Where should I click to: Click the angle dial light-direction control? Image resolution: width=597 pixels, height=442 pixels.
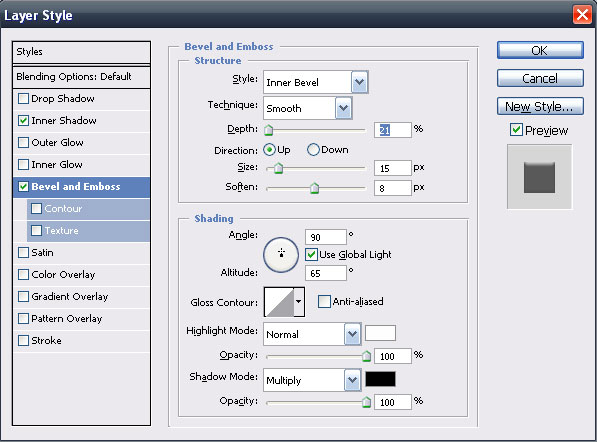point(281,255)
